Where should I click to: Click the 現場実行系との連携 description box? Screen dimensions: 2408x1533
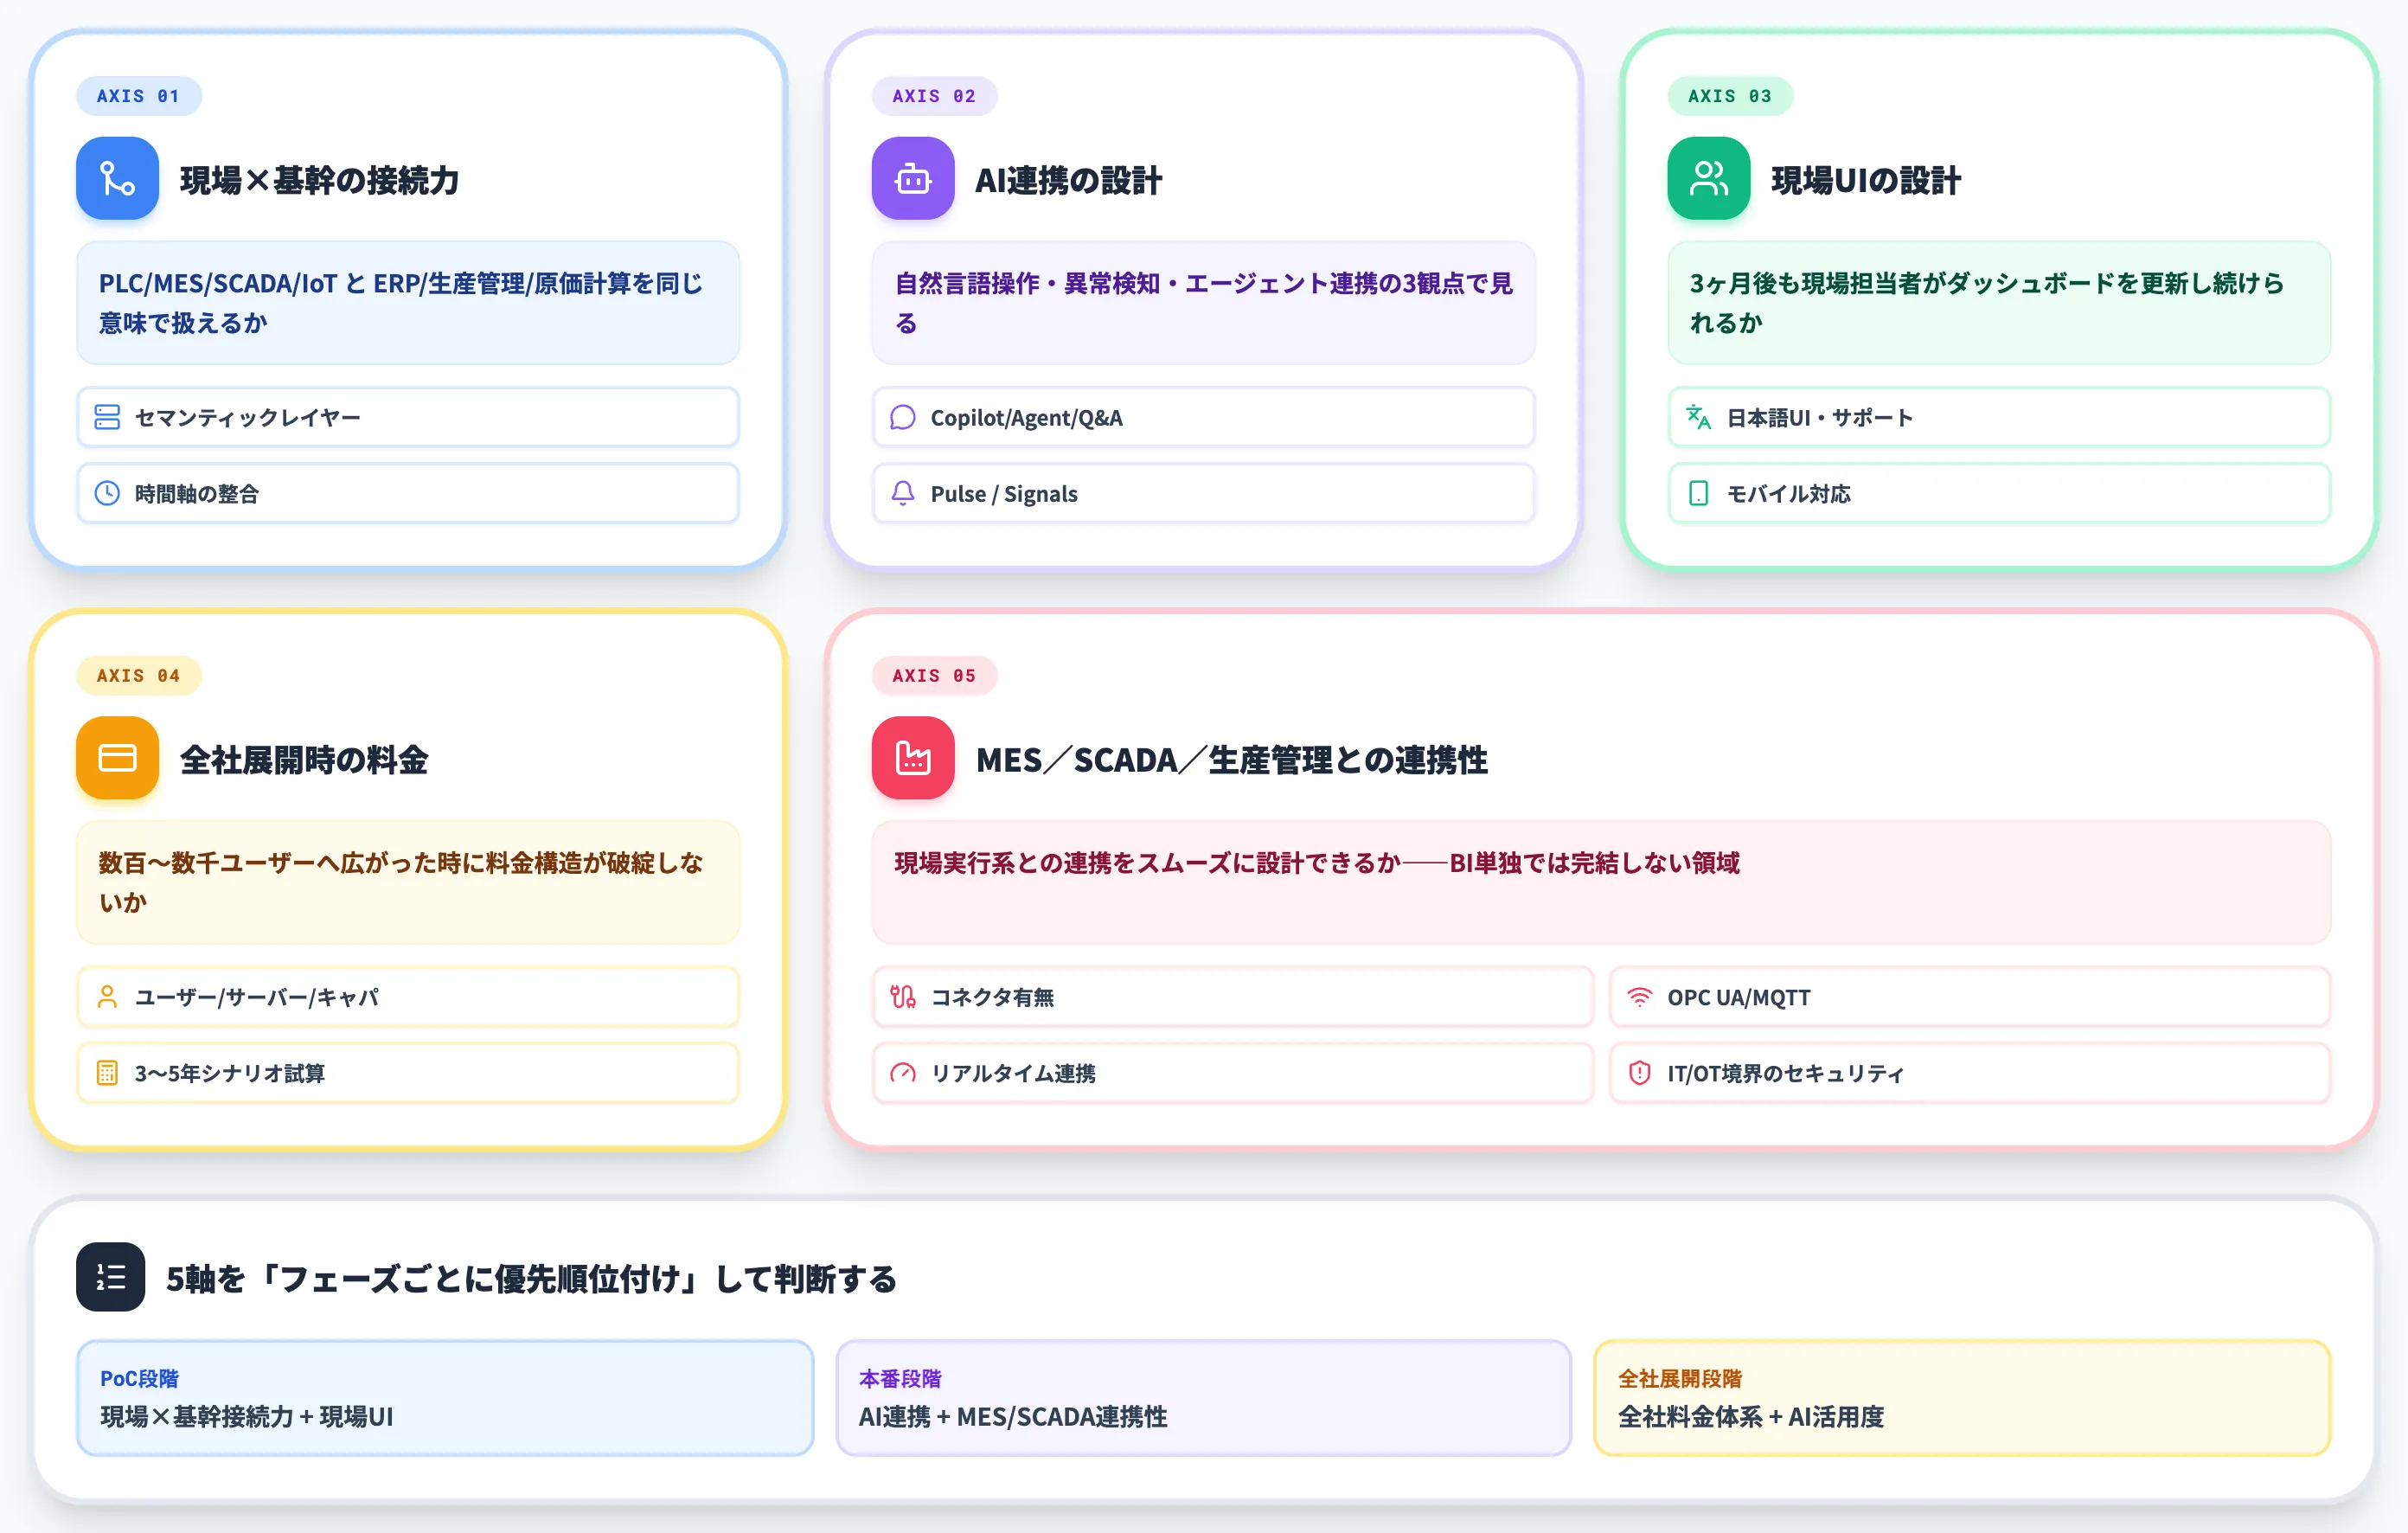[x=1601, y=882]
